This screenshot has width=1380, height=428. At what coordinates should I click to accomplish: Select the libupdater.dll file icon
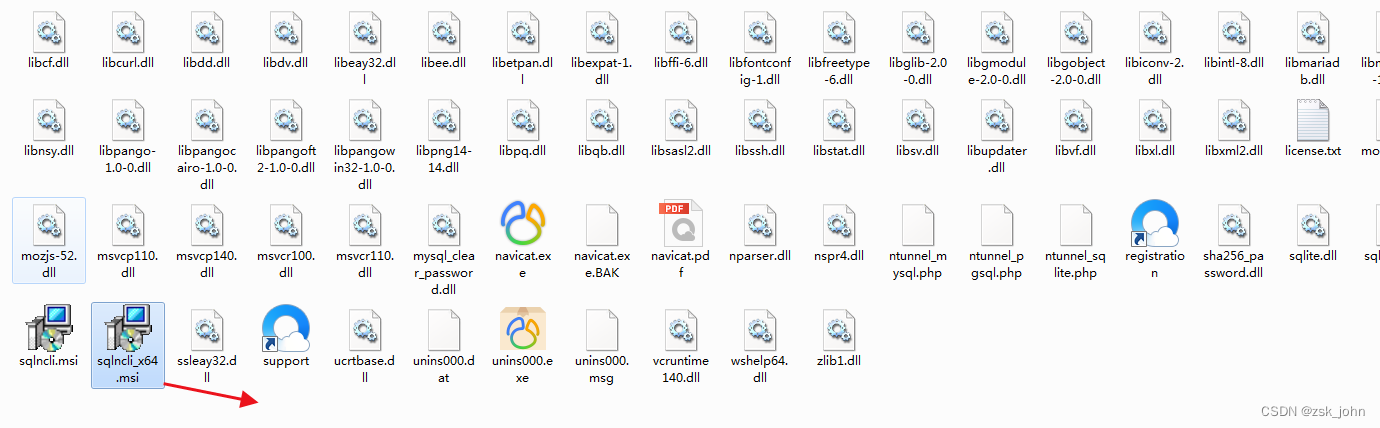996,120
